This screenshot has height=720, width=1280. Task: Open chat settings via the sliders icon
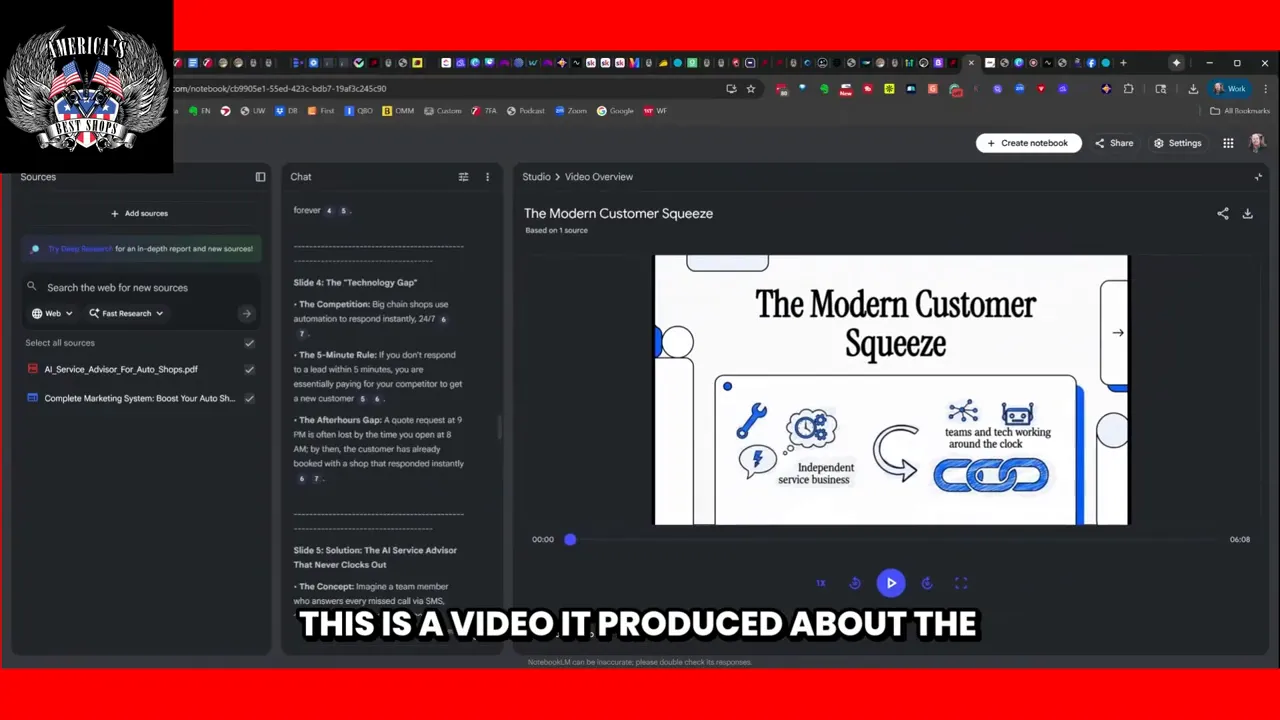click(463, 177)
